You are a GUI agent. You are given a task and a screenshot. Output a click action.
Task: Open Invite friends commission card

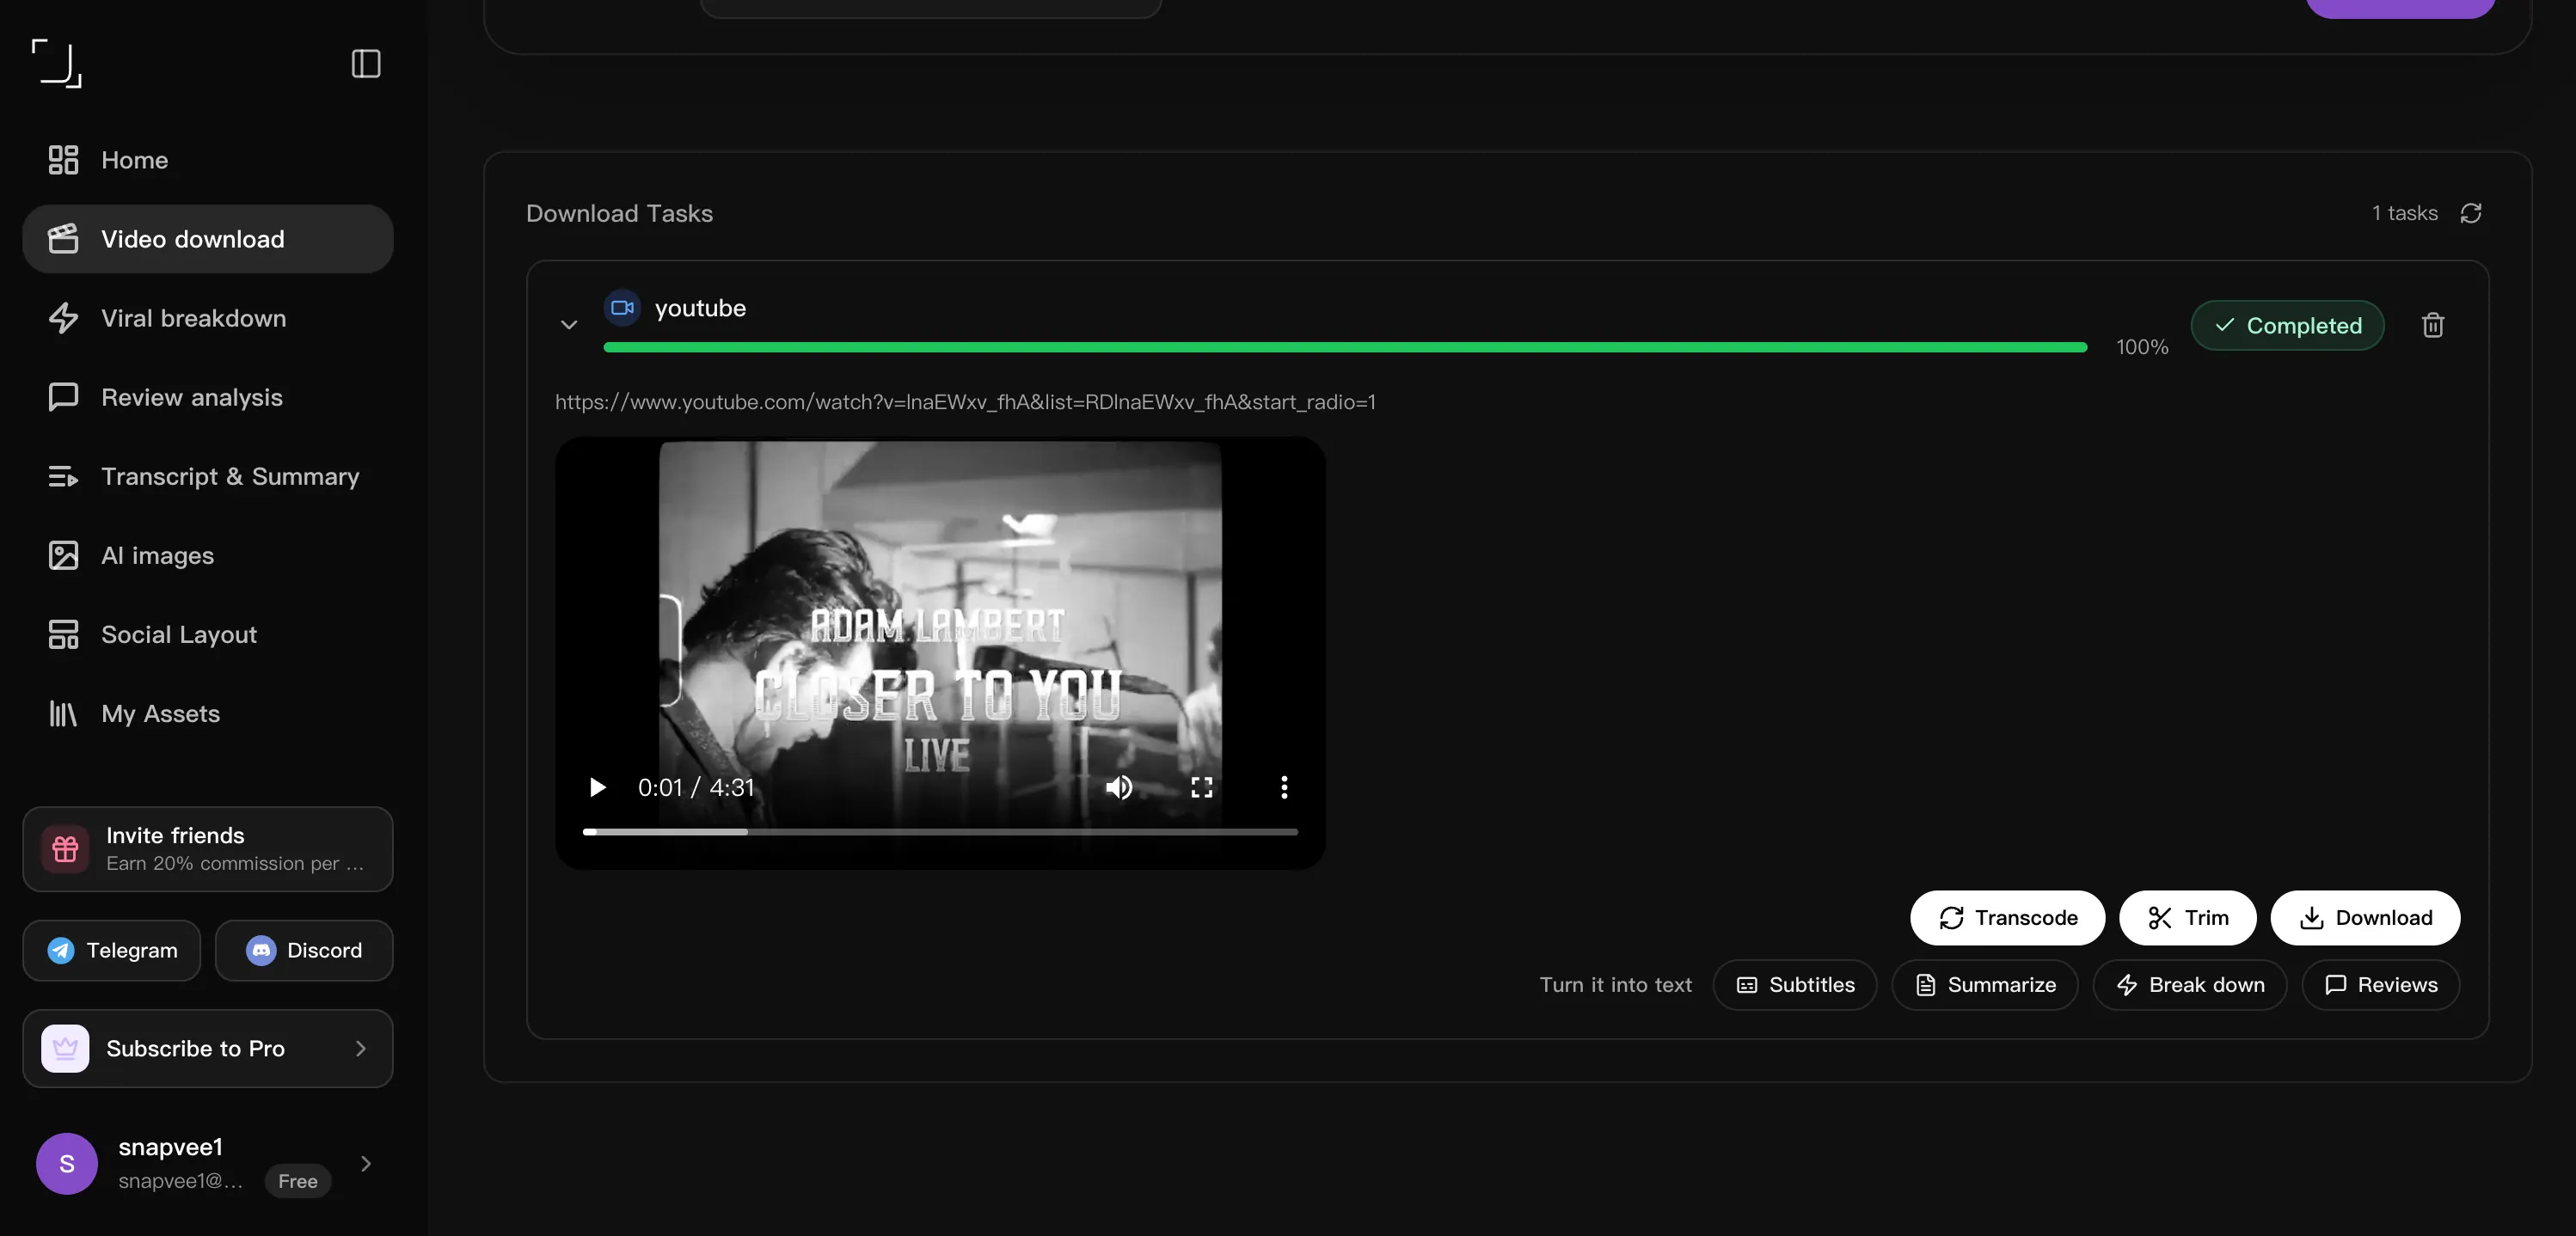[208, 849]
